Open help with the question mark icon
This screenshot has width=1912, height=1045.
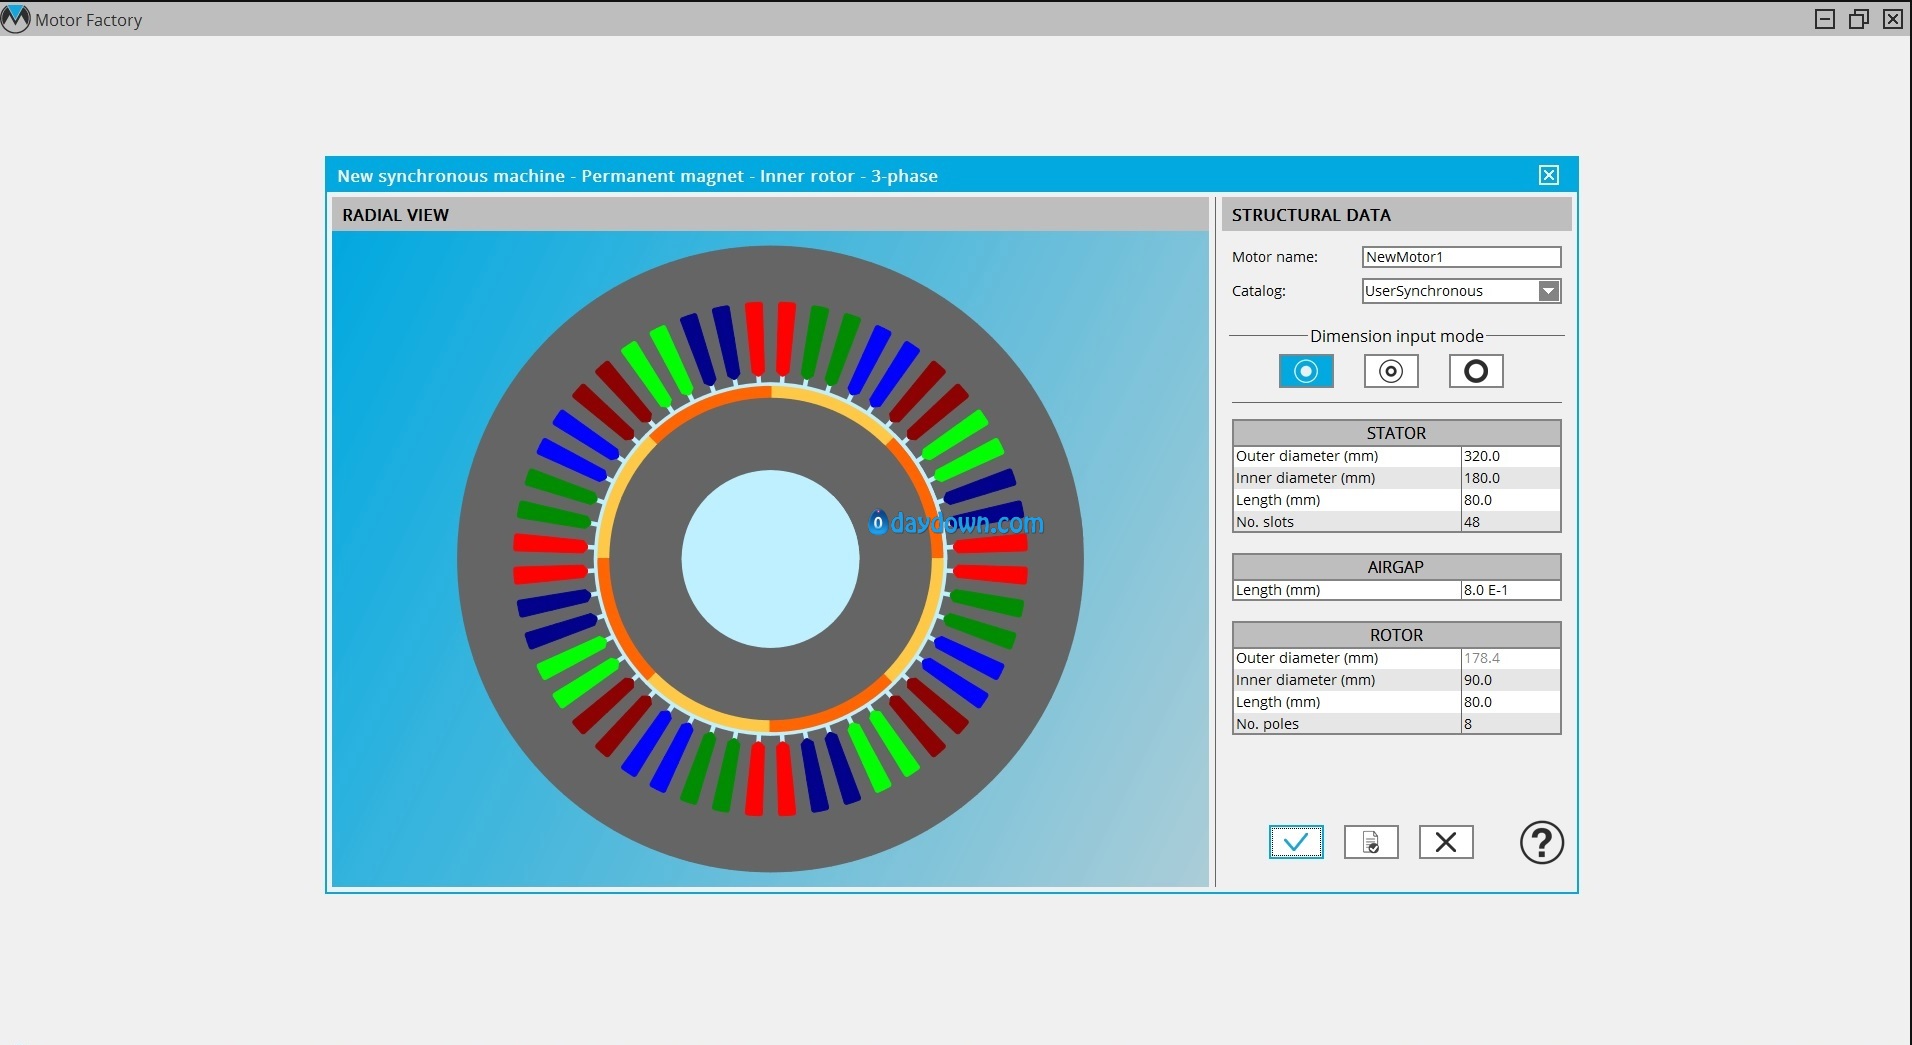1541,842
